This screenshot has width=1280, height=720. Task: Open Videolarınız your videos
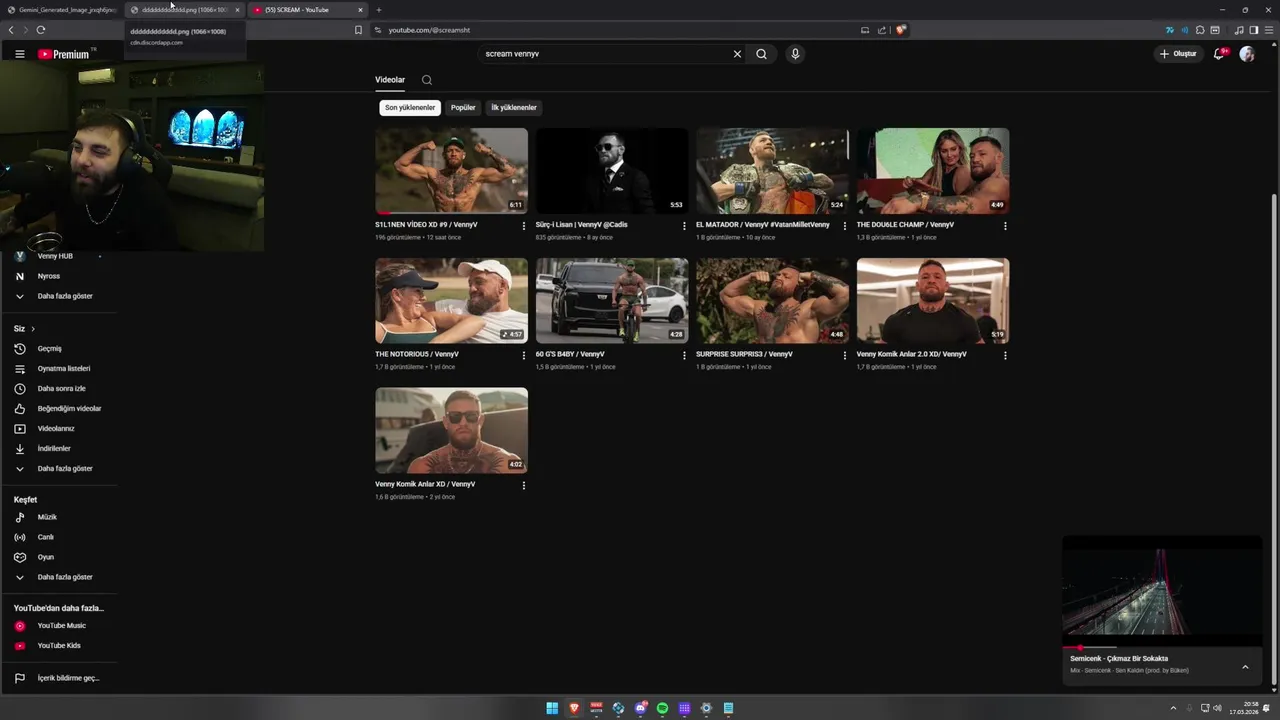pos(58,429)
